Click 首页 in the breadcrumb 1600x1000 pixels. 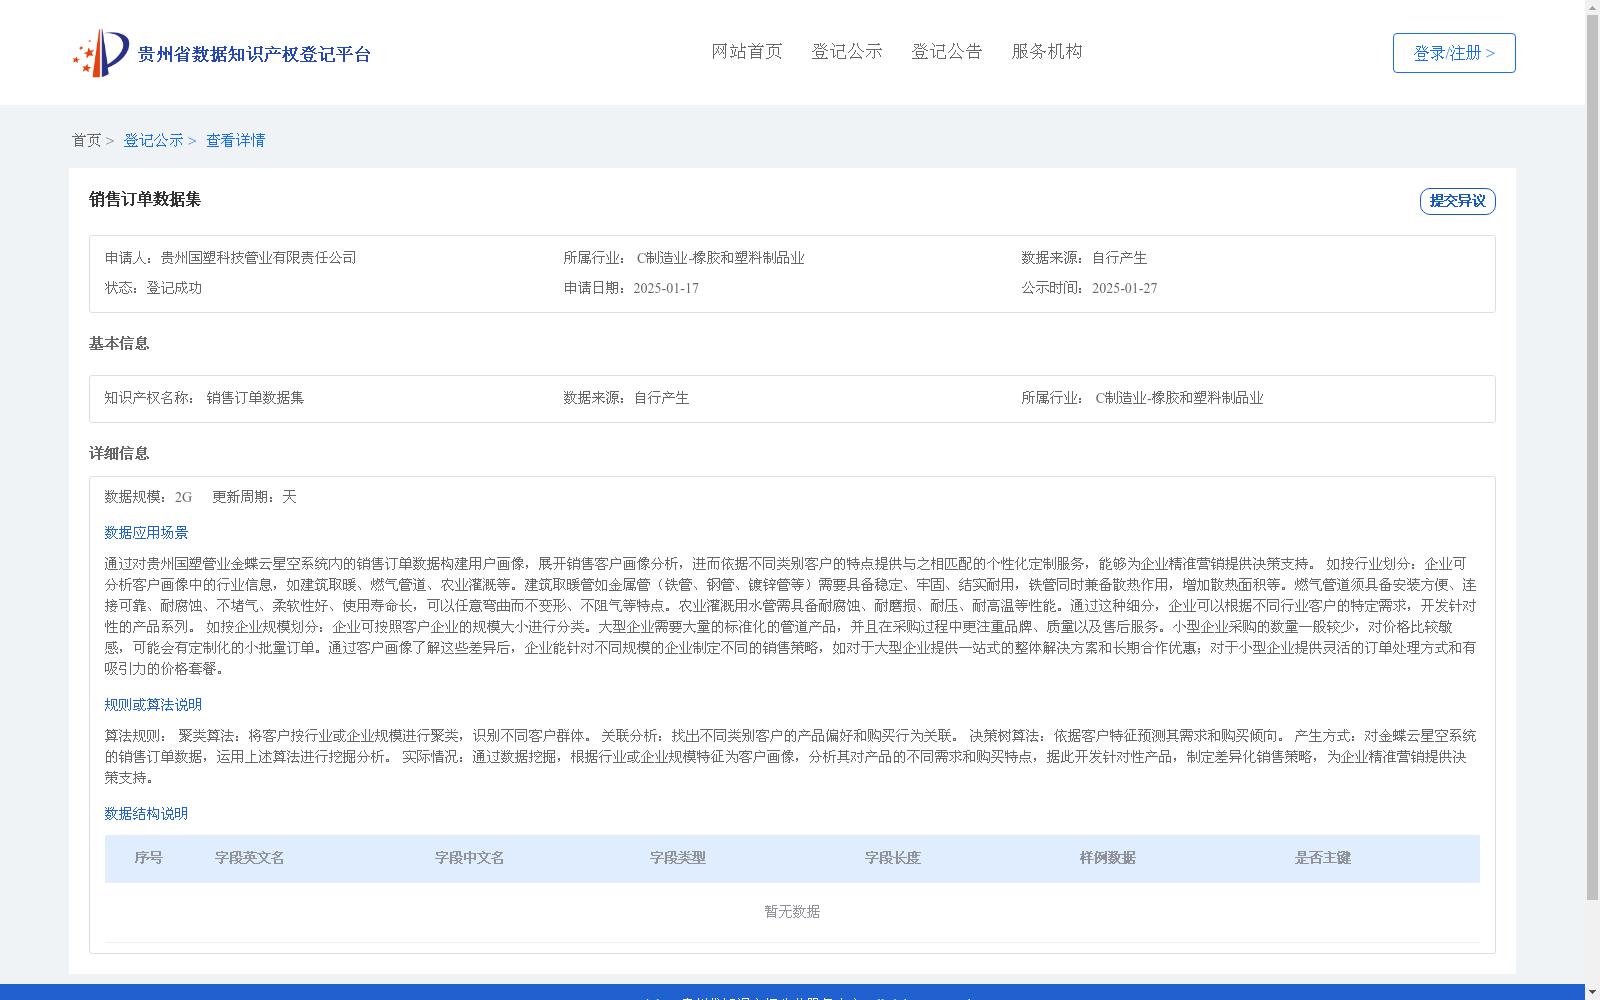[x=86, y=140]
